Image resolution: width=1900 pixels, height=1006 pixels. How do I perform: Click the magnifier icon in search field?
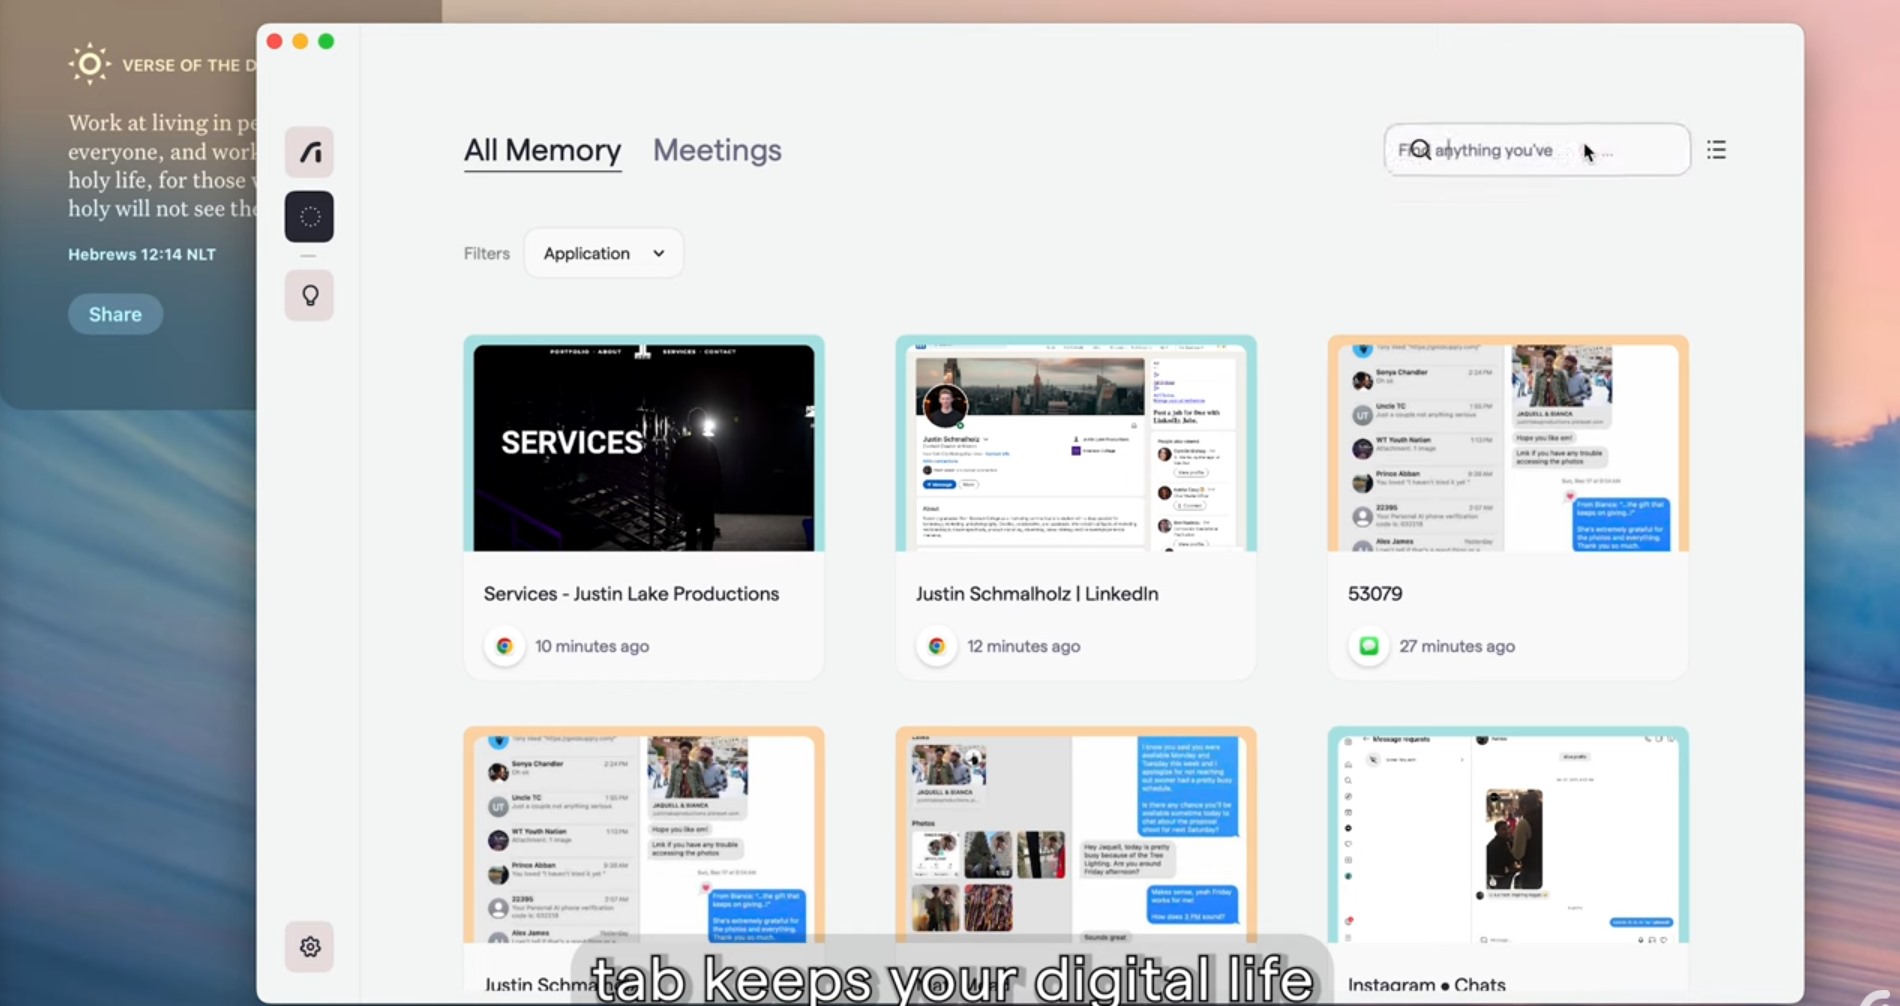coord(1420,150)
